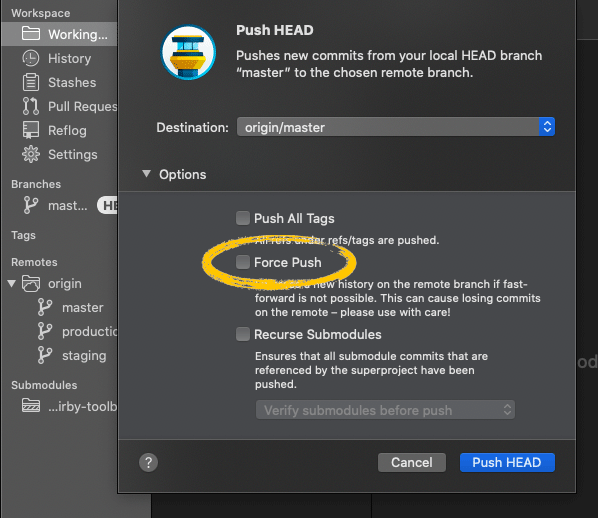Confirm with the Push HEAD button
Image resolution: width=598 pixels, height=518 pixels.
point(507,462)
